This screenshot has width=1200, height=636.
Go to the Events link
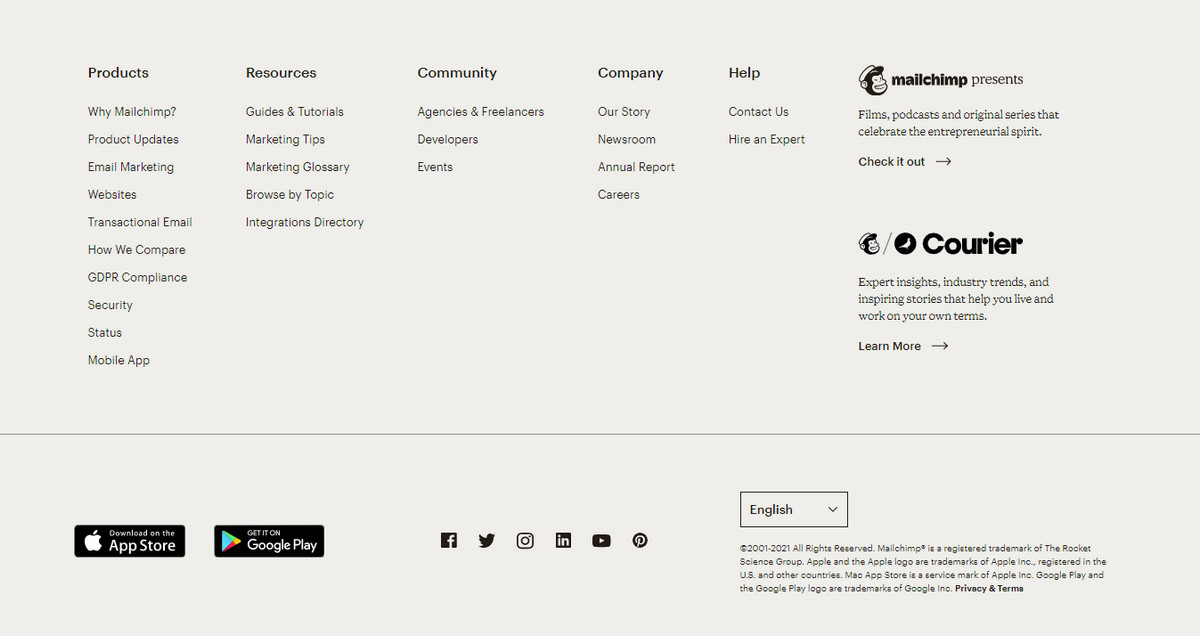pos(435,167)
